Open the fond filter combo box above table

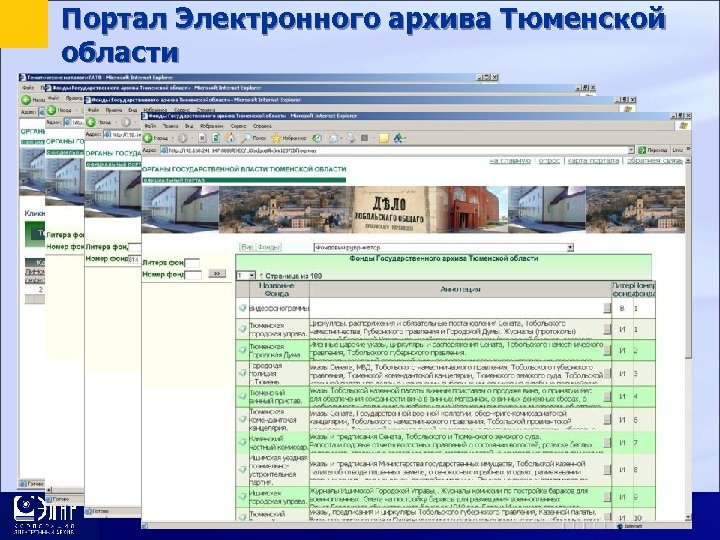(444, 248)
